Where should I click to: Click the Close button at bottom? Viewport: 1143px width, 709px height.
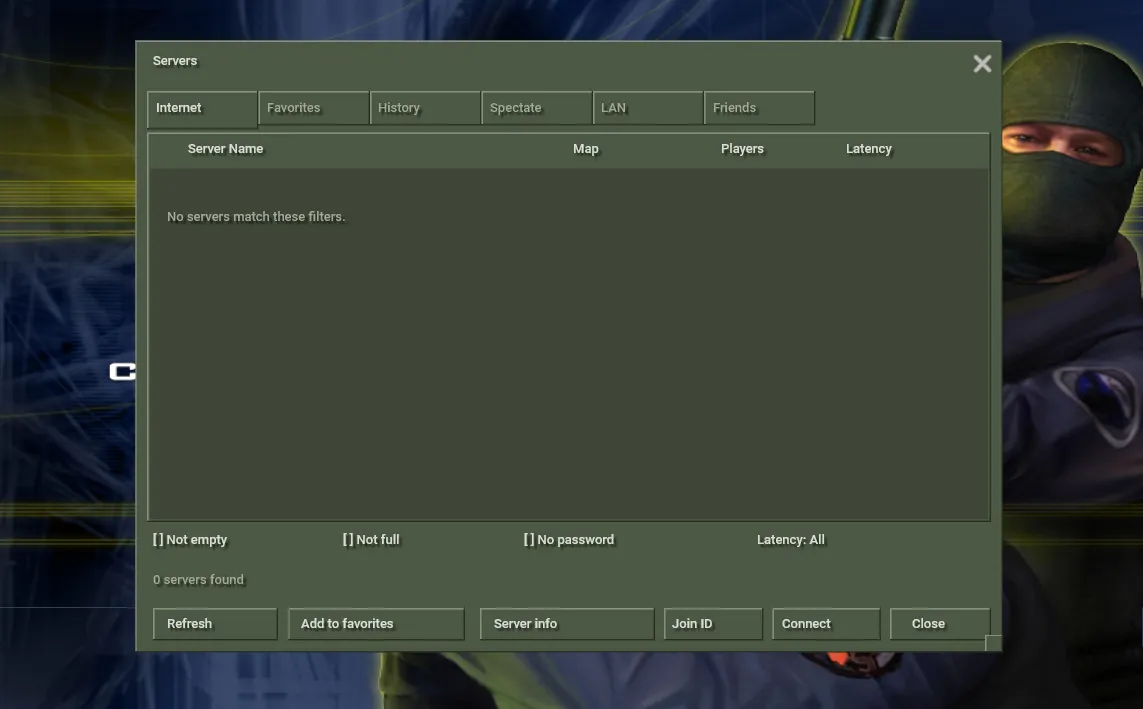tap(940, 624)
